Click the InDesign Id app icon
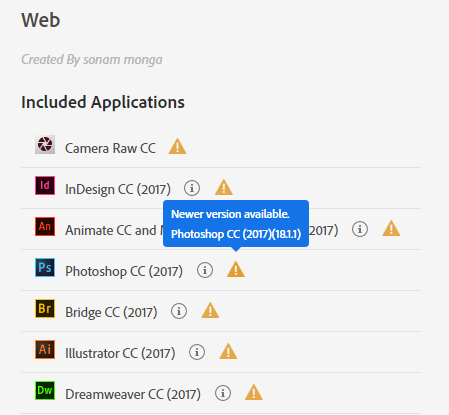Screen dimensions: 449x415 (45, 185)
